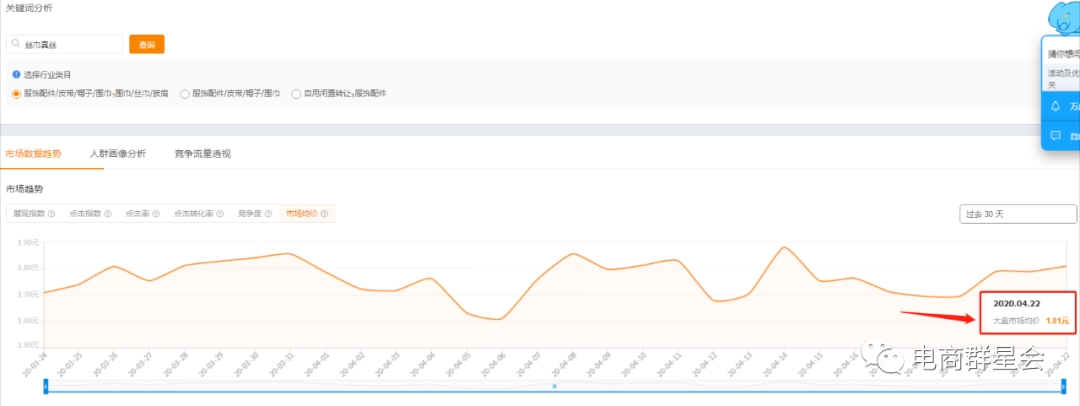Click the help icon next to 点击转化率

point(220,214)
